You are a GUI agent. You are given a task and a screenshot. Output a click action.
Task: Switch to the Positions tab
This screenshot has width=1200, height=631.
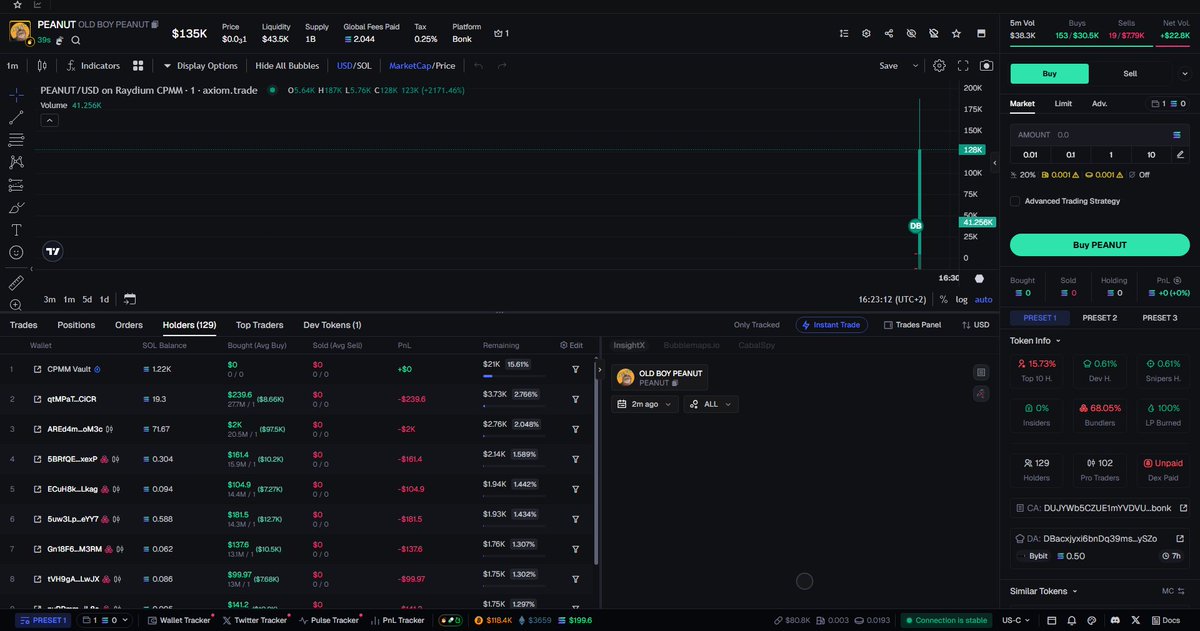pyautogui.click(x=76, y=325)
